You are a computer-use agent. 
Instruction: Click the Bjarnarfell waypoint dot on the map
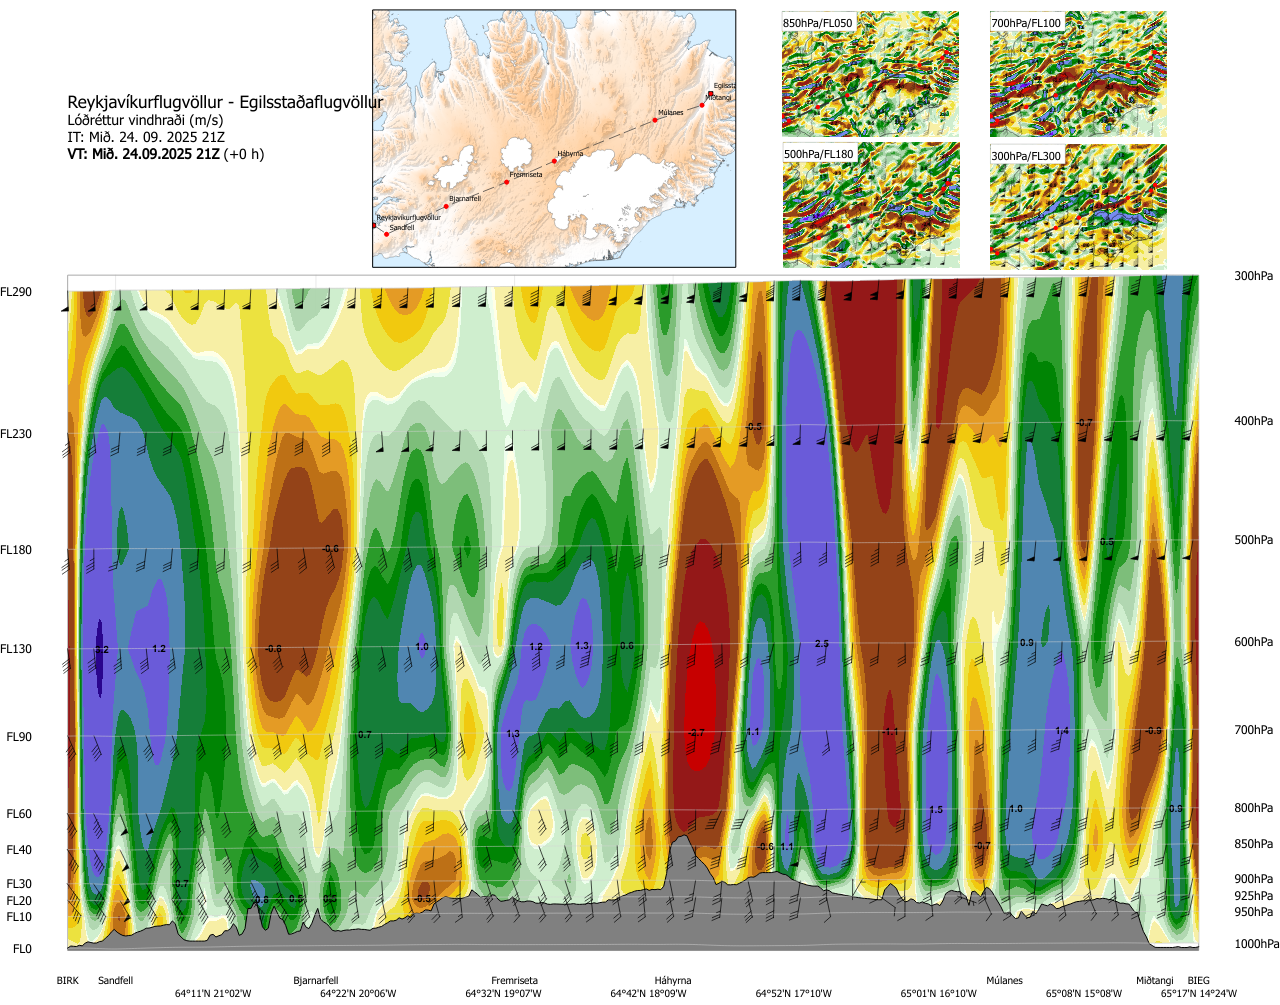click(446, 206)
